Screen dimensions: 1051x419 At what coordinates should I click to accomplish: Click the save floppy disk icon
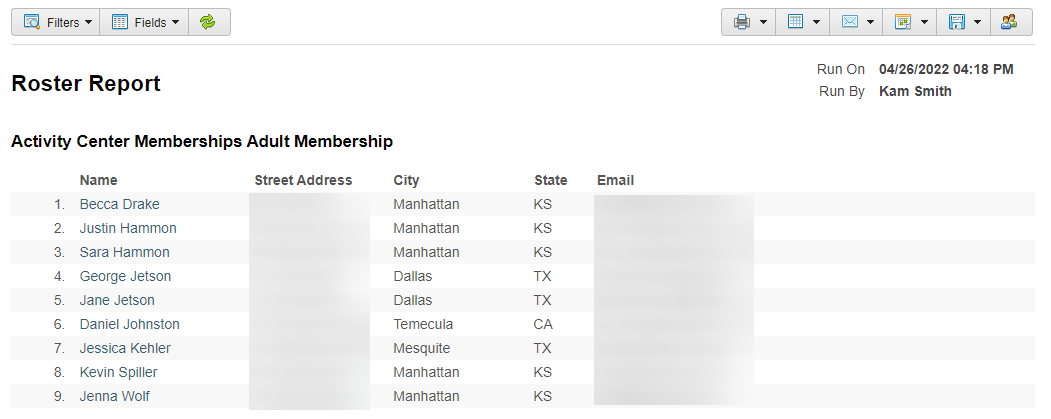tap(956, 22)
